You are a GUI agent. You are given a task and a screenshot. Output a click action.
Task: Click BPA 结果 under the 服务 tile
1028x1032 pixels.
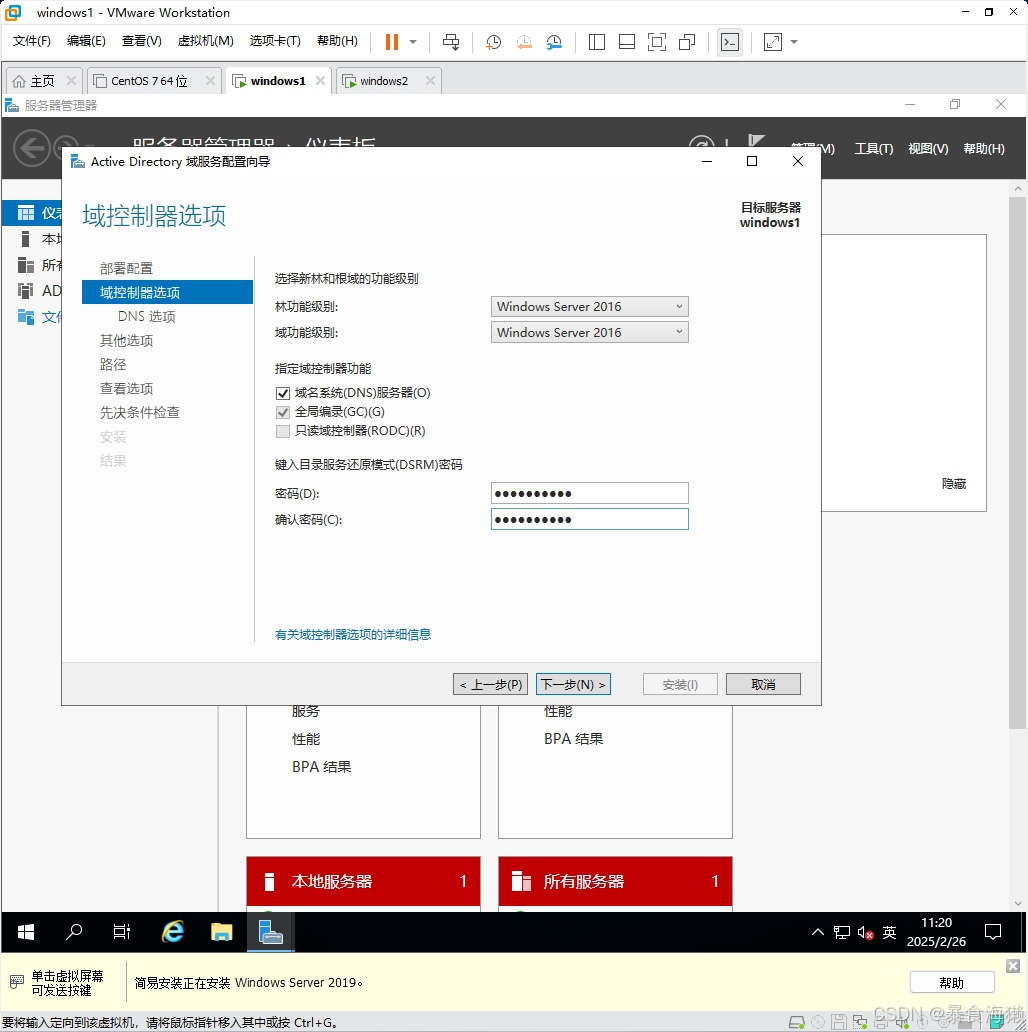pyautogui.click(x=322, y=767)
